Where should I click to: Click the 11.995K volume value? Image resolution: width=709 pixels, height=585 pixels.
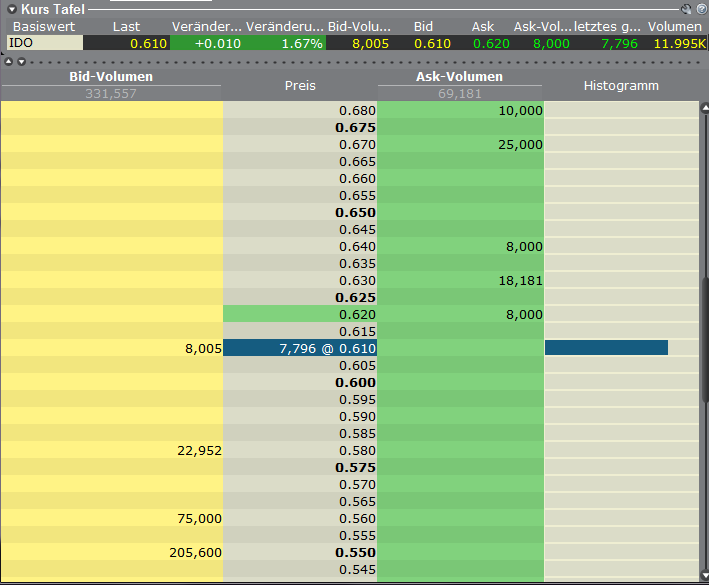680,43
